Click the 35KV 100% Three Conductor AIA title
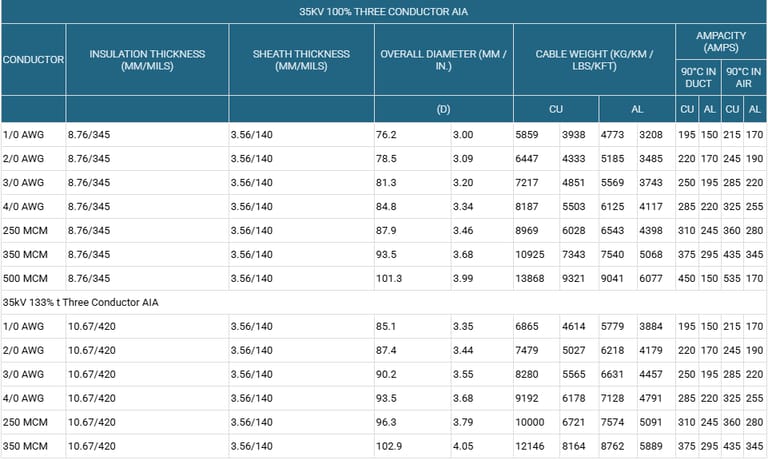The width and height of the screenshot is (768, 460). click(384, 12)
